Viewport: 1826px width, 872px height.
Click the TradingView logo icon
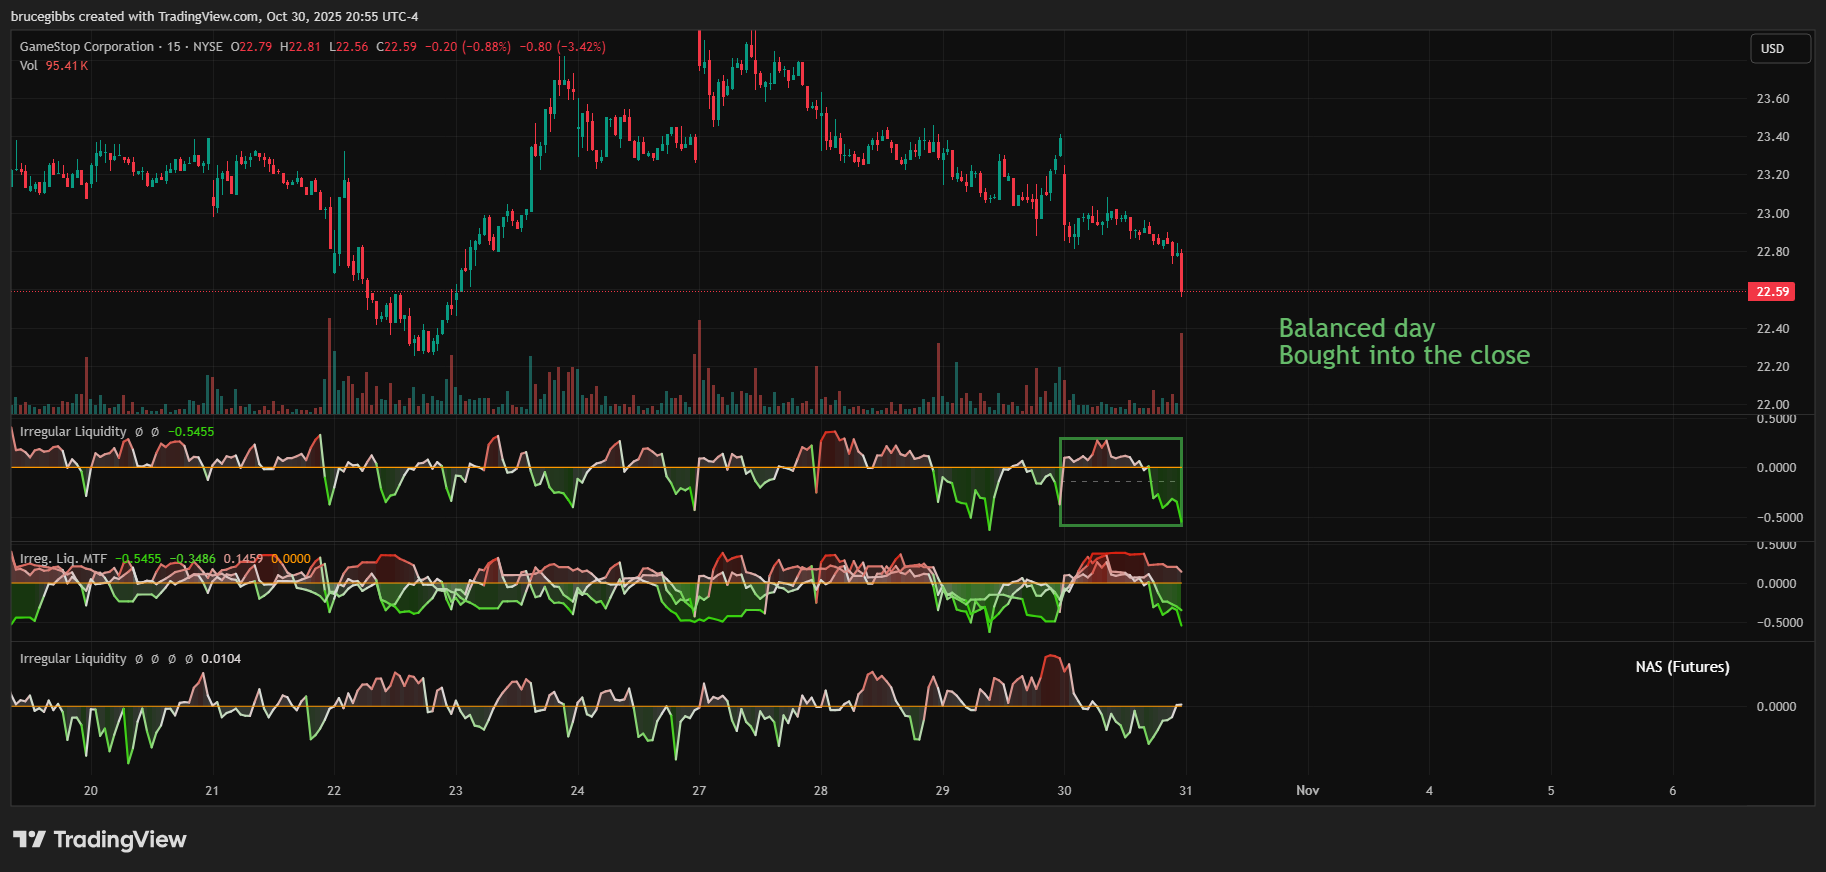[x=29, y=839]
